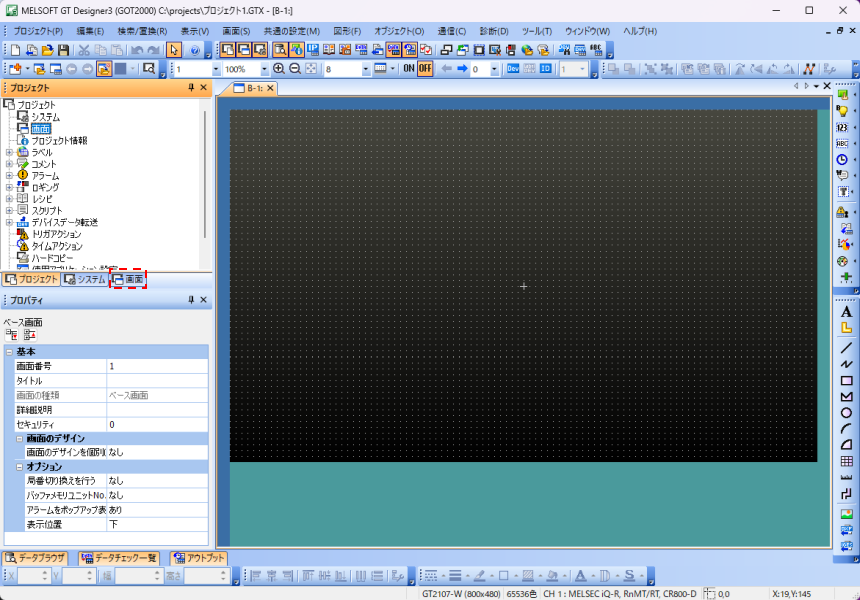
Task: Click the Lamp object icon
Action: click(x=842, y=111)
